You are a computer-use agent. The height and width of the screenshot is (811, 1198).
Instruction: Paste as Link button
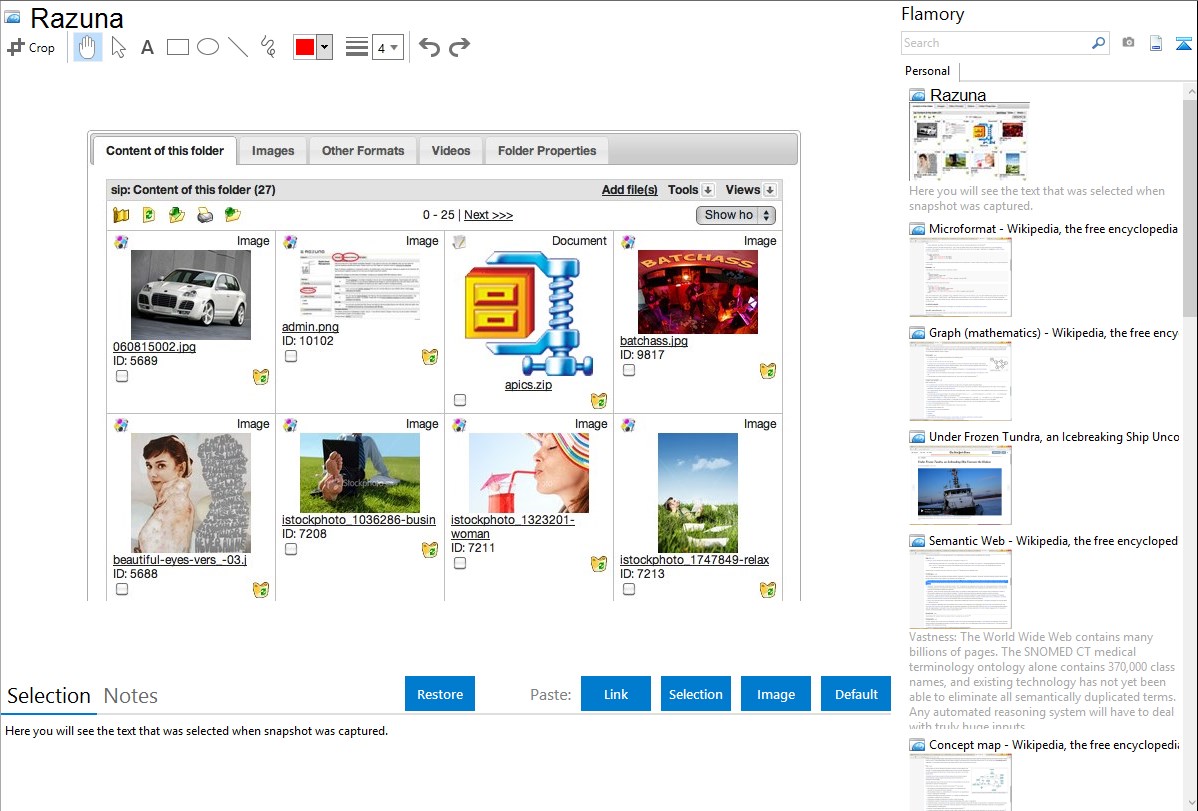tap(616, 694)
